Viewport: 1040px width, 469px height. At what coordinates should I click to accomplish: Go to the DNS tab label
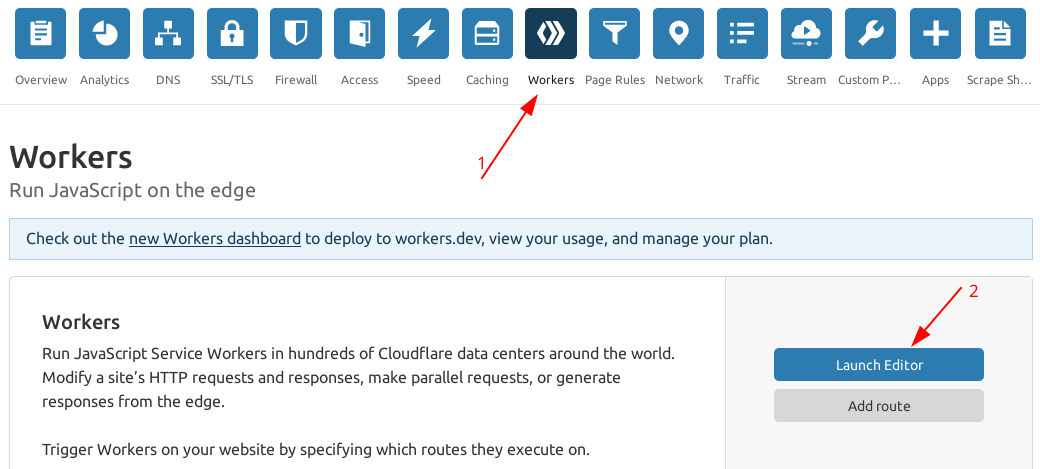168,80
